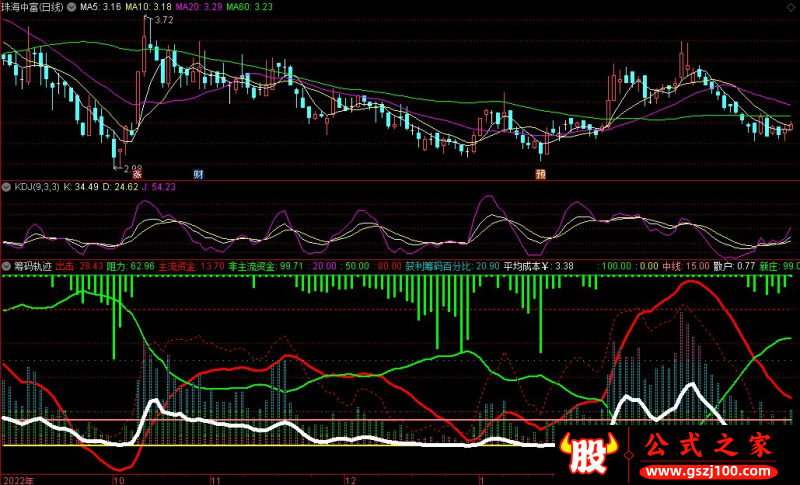Click the D: 24.62 value

(x=120, y=187)
